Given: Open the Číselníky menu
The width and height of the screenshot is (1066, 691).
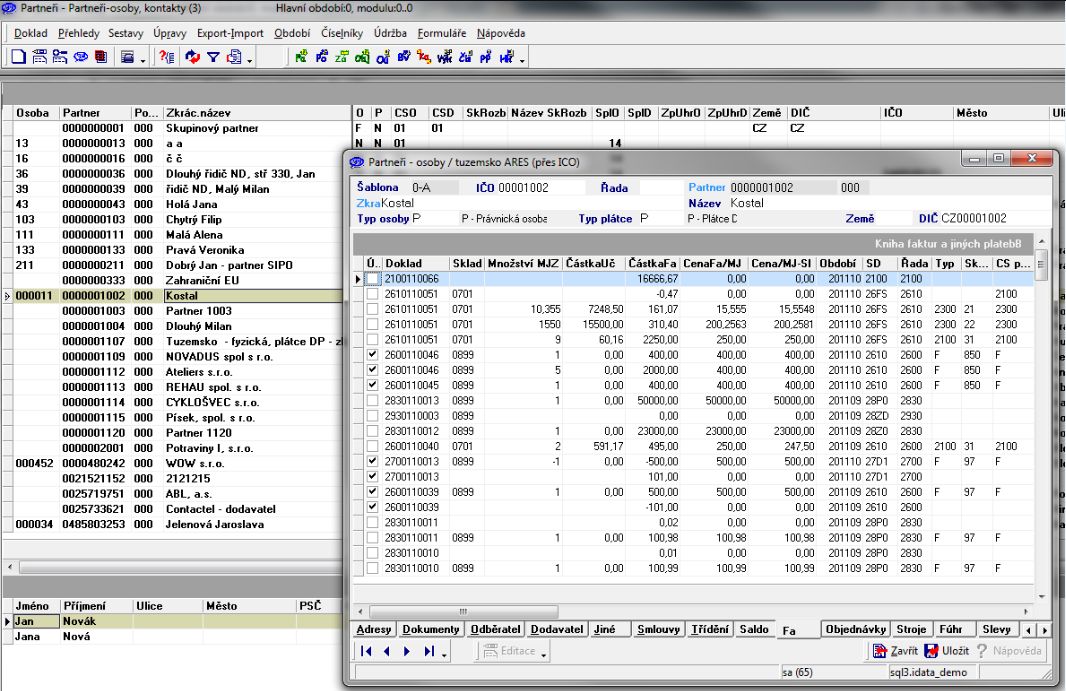Looking at the screenshot, I should tap(343, 33).
